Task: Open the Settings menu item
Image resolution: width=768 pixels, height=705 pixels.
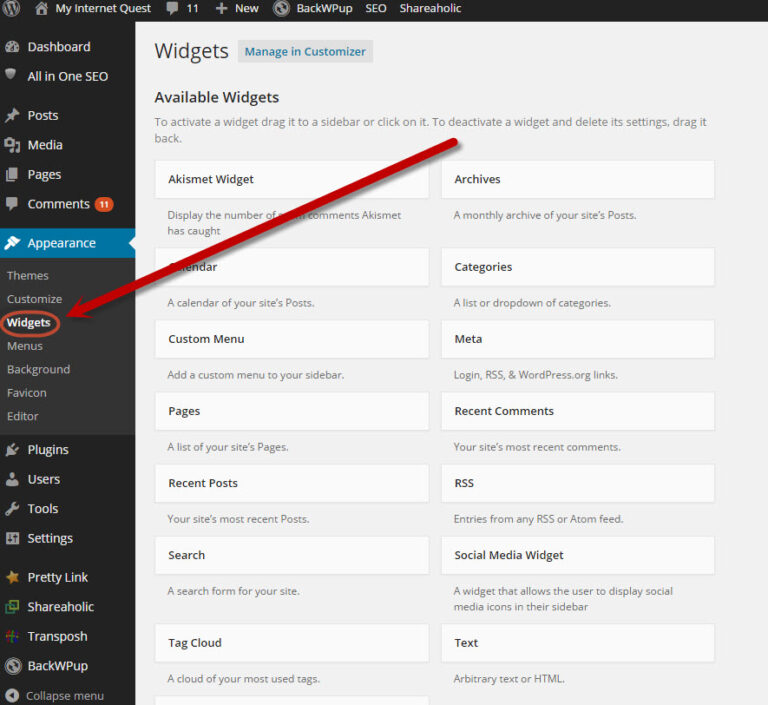Action: coord(50,538)
